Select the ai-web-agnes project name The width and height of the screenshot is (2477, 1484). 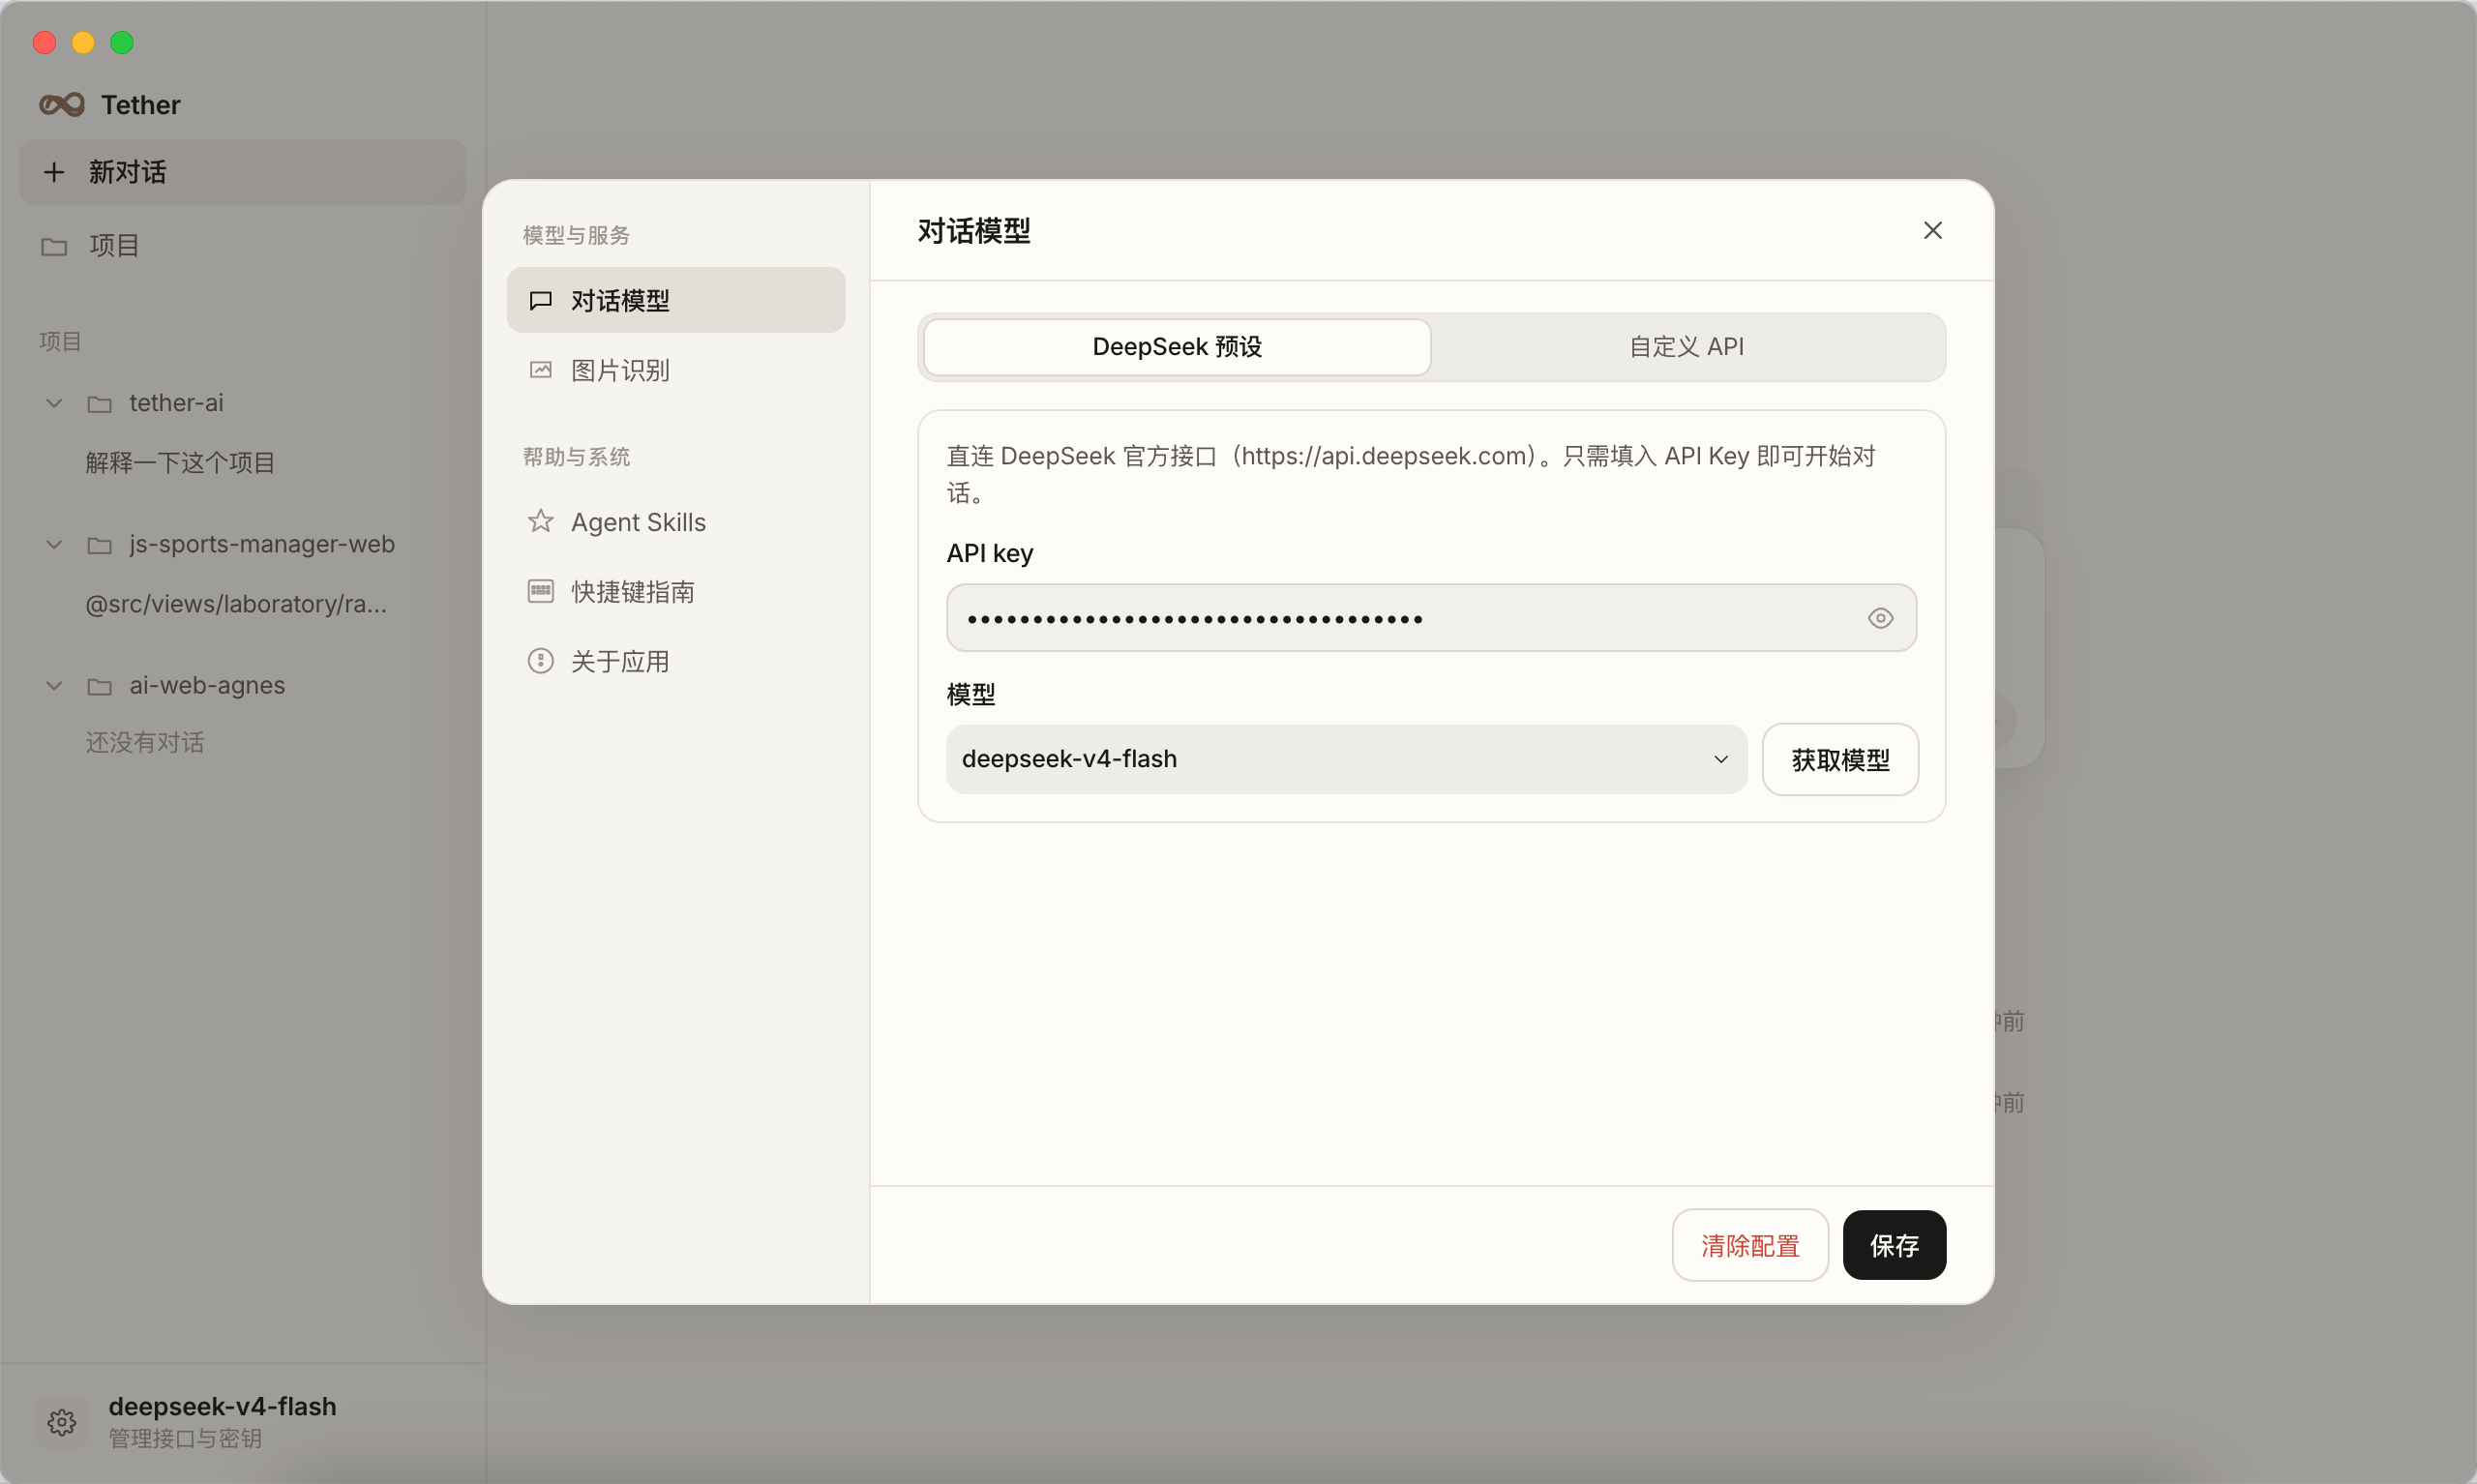207,685
